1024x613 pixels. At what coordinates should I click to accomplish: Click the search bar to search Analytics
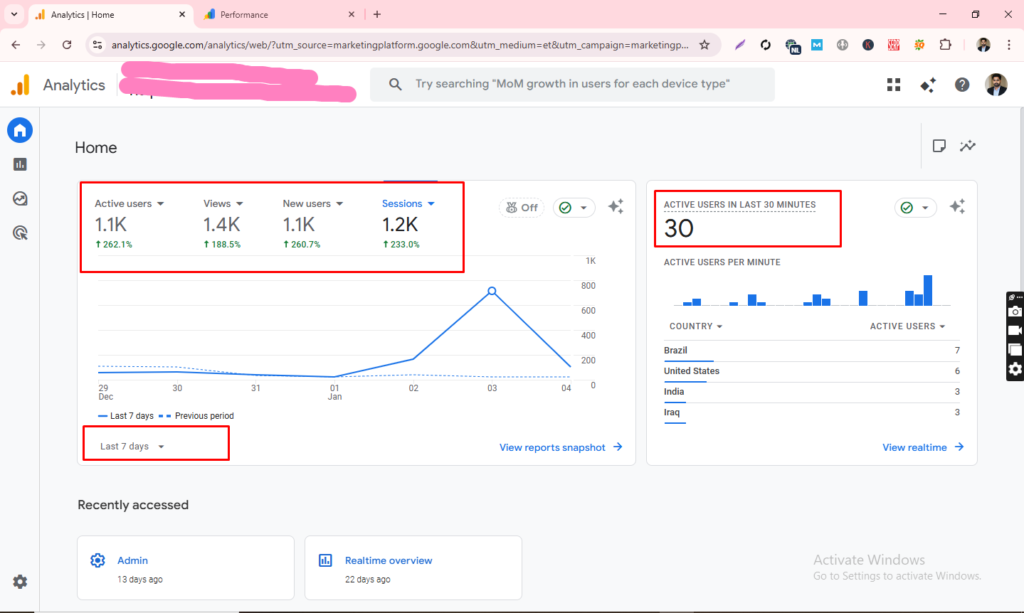pyautogui.click(x=570, y=84)
